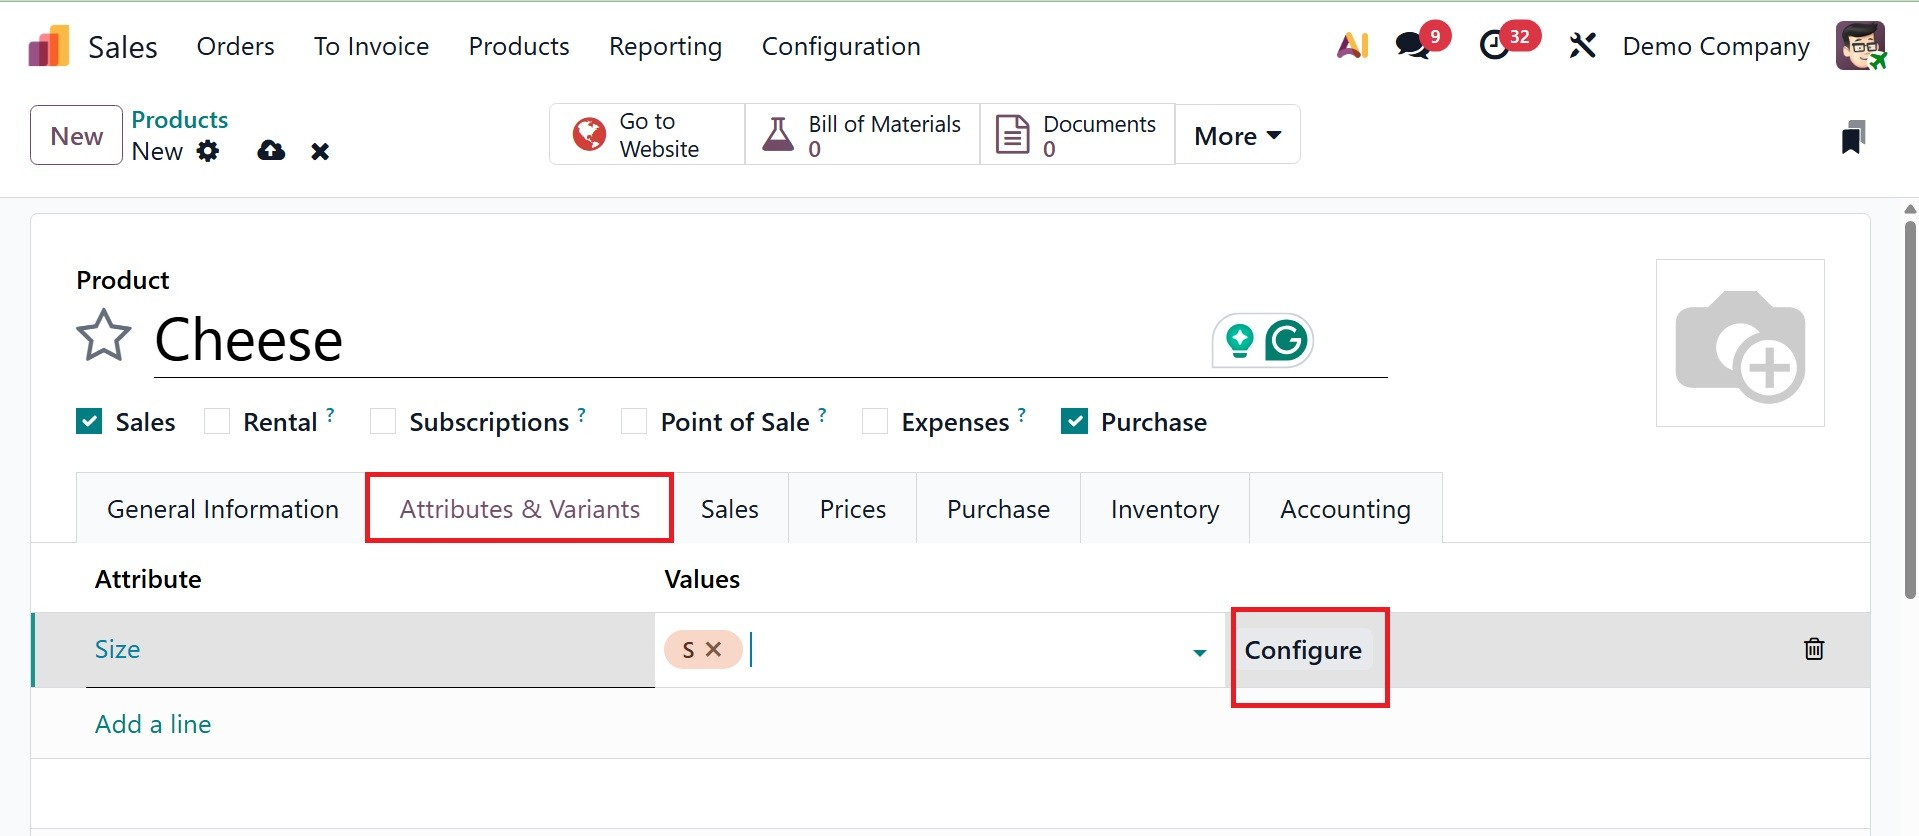Click the favorite star next to Cheese
This screenshot has height=836, width=1919.
click(x=103, y=336)
